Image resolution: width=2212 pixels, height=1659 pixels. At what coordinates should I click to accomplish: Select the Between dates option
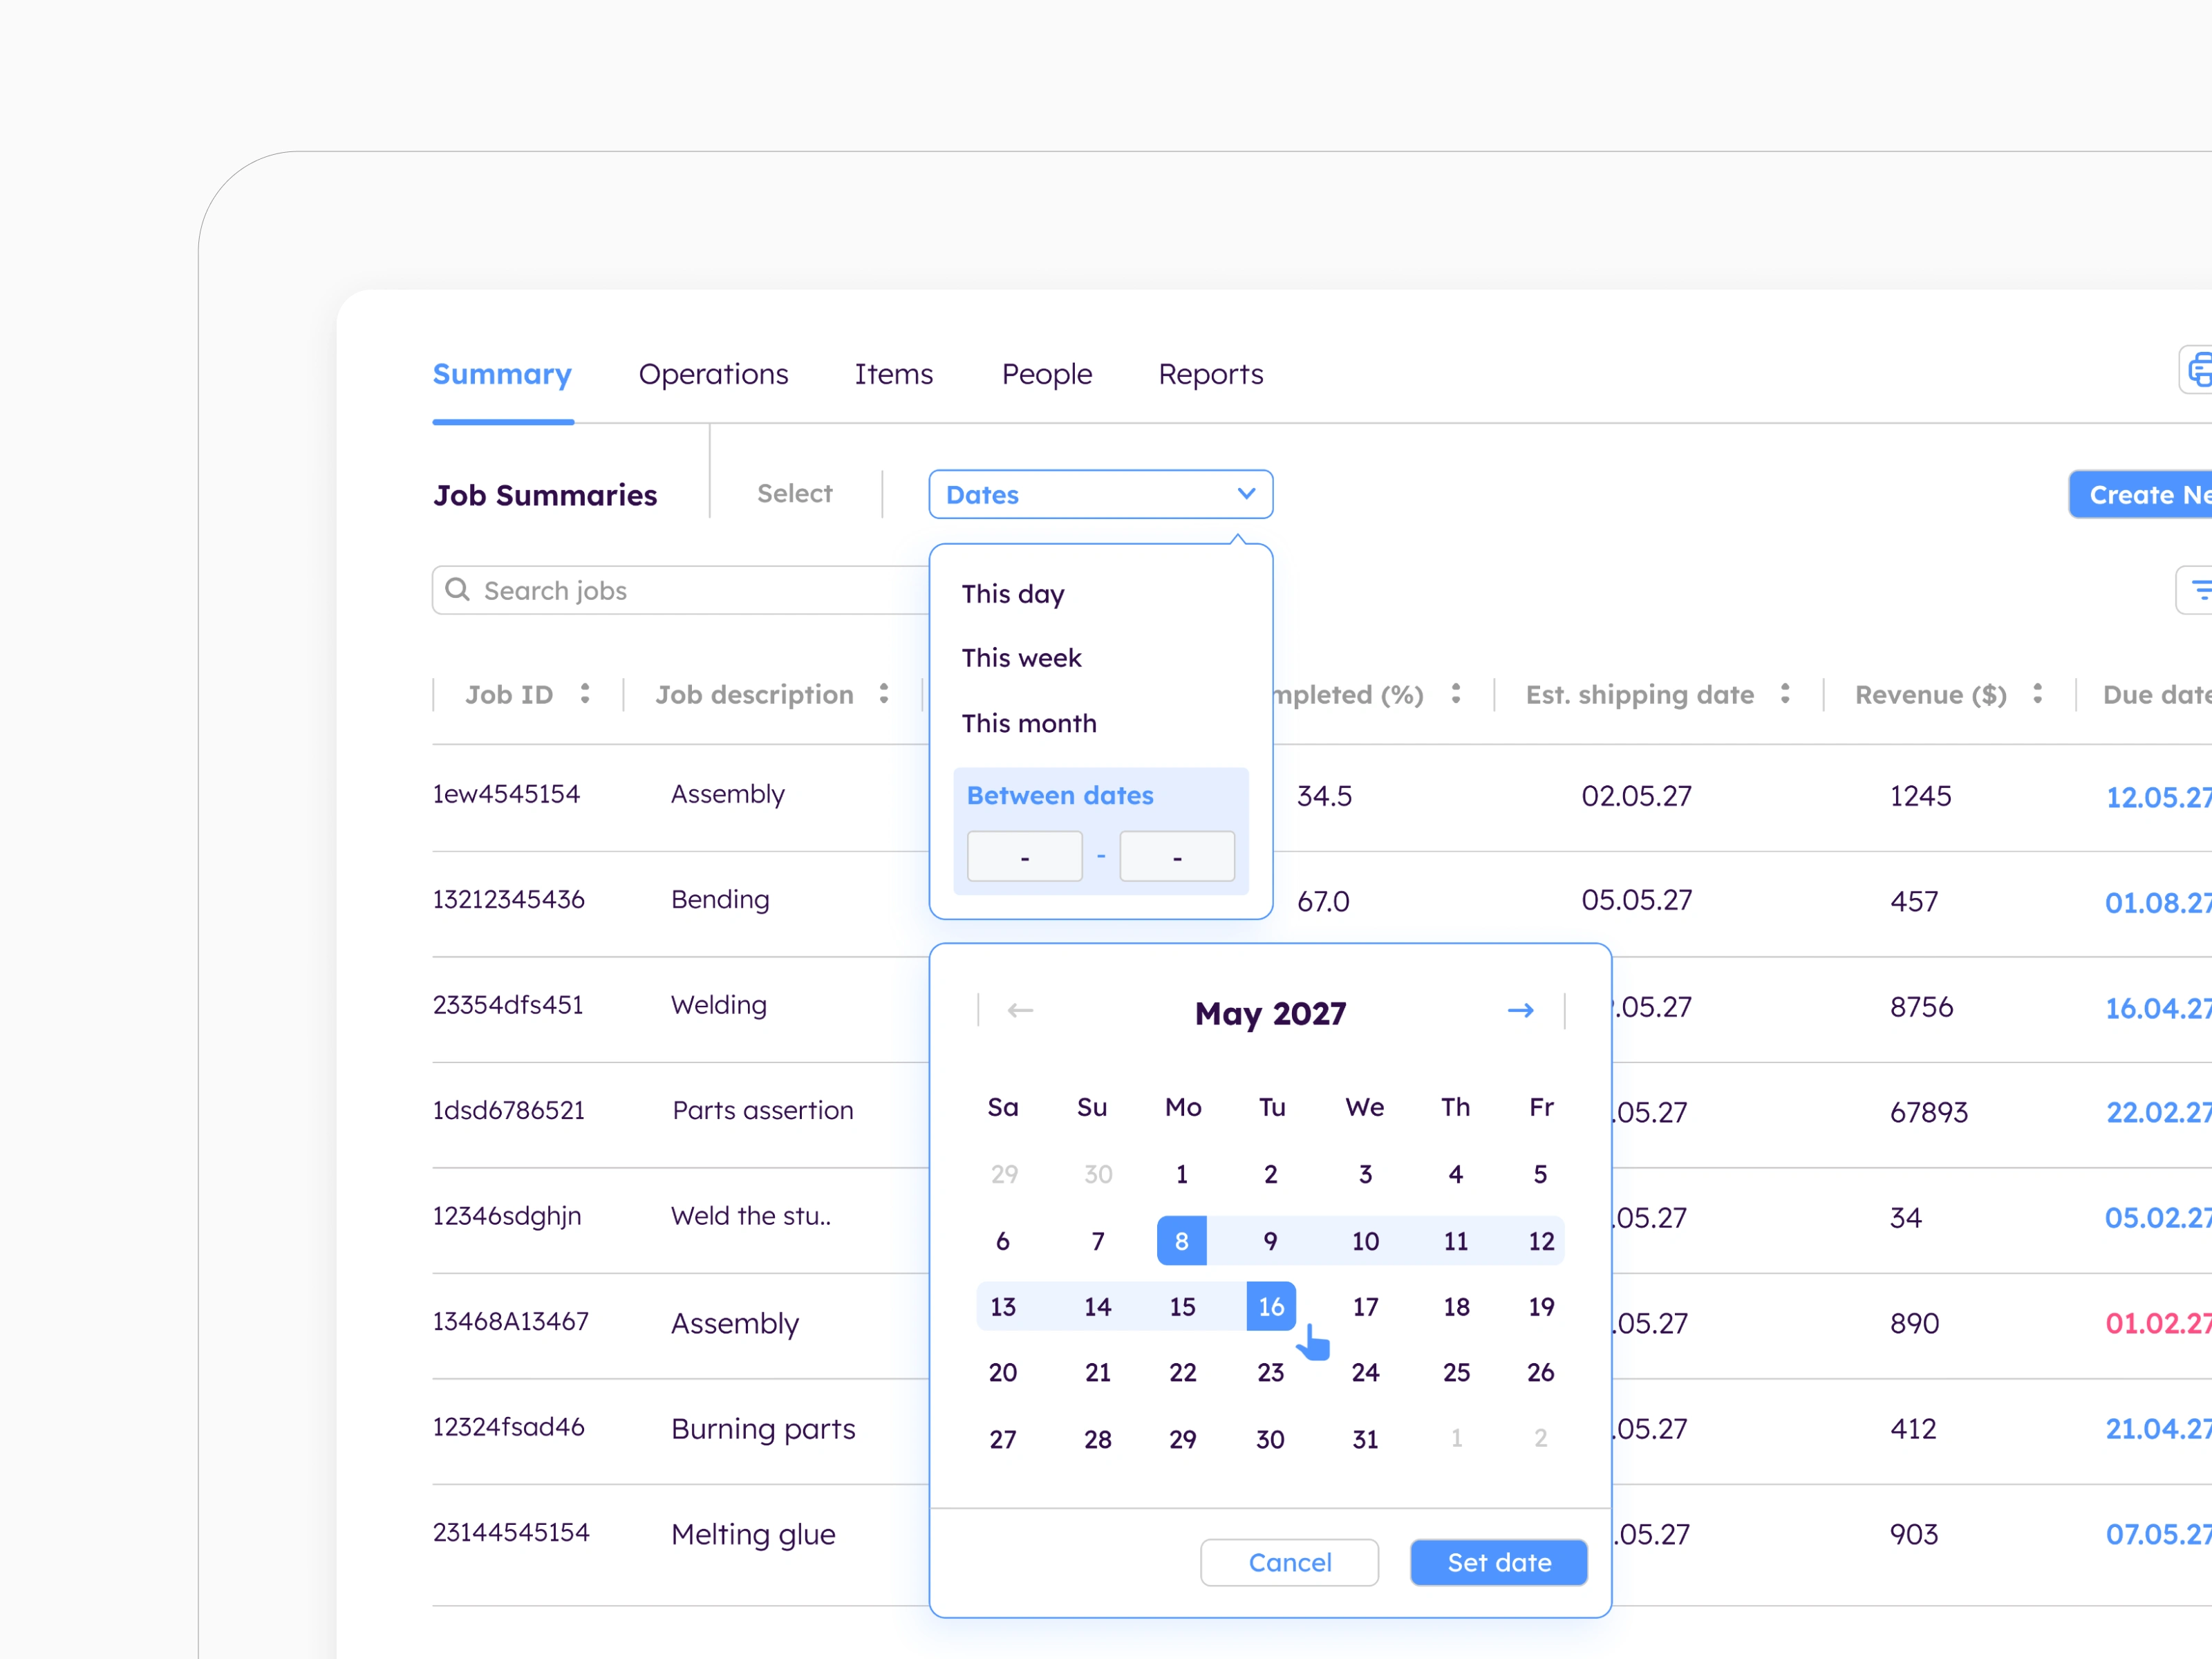1059,794
